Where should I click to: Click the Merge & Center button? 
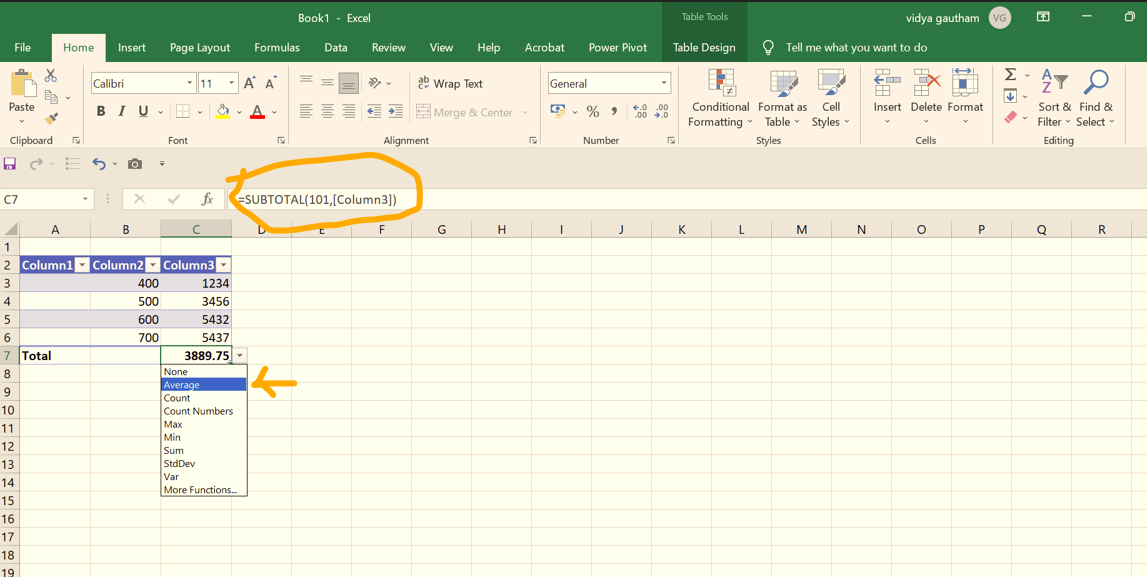465,112
